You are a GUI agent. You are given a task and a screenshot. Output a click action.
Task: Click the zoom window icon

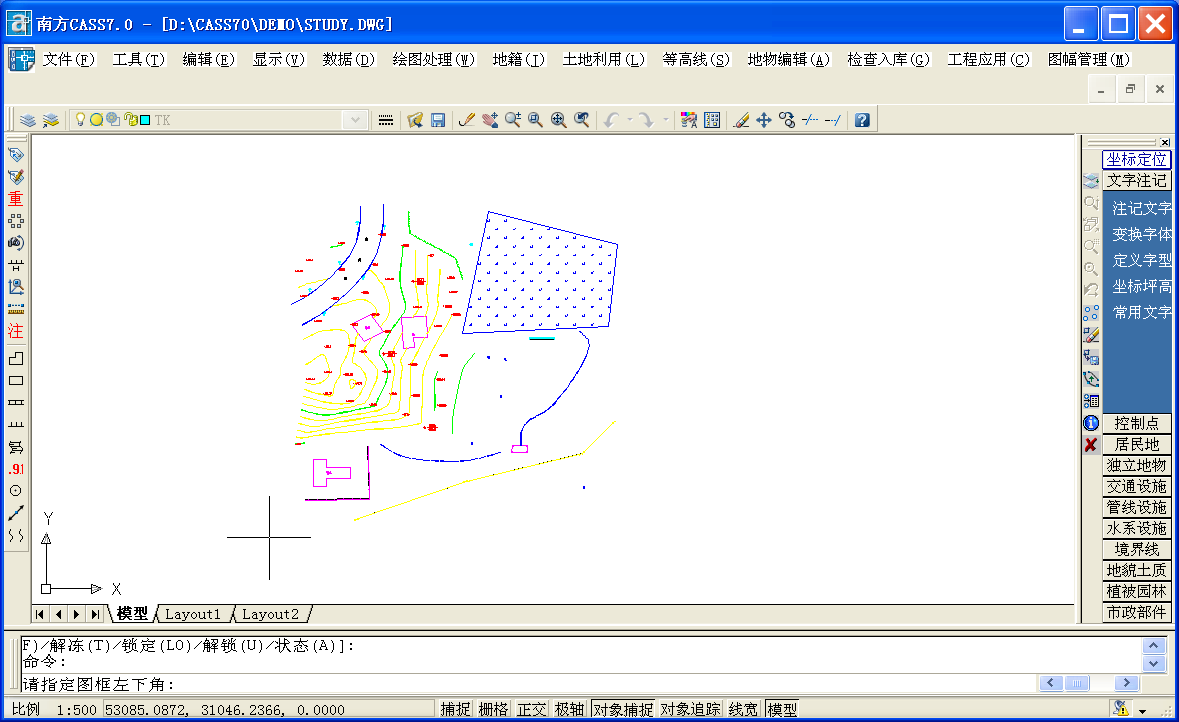535,120
